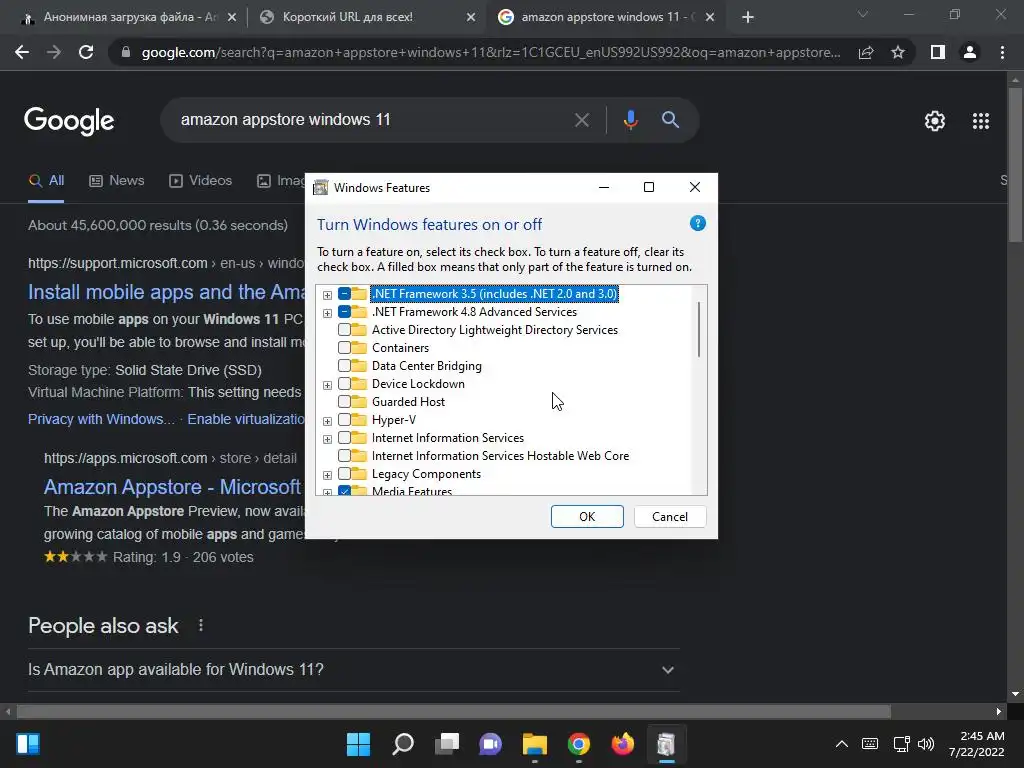The width and height of the screenshot is (1024, 768).
Task: Open Widgets icon on taskbar
Action: pyautogui.click(x=28, y=744)
